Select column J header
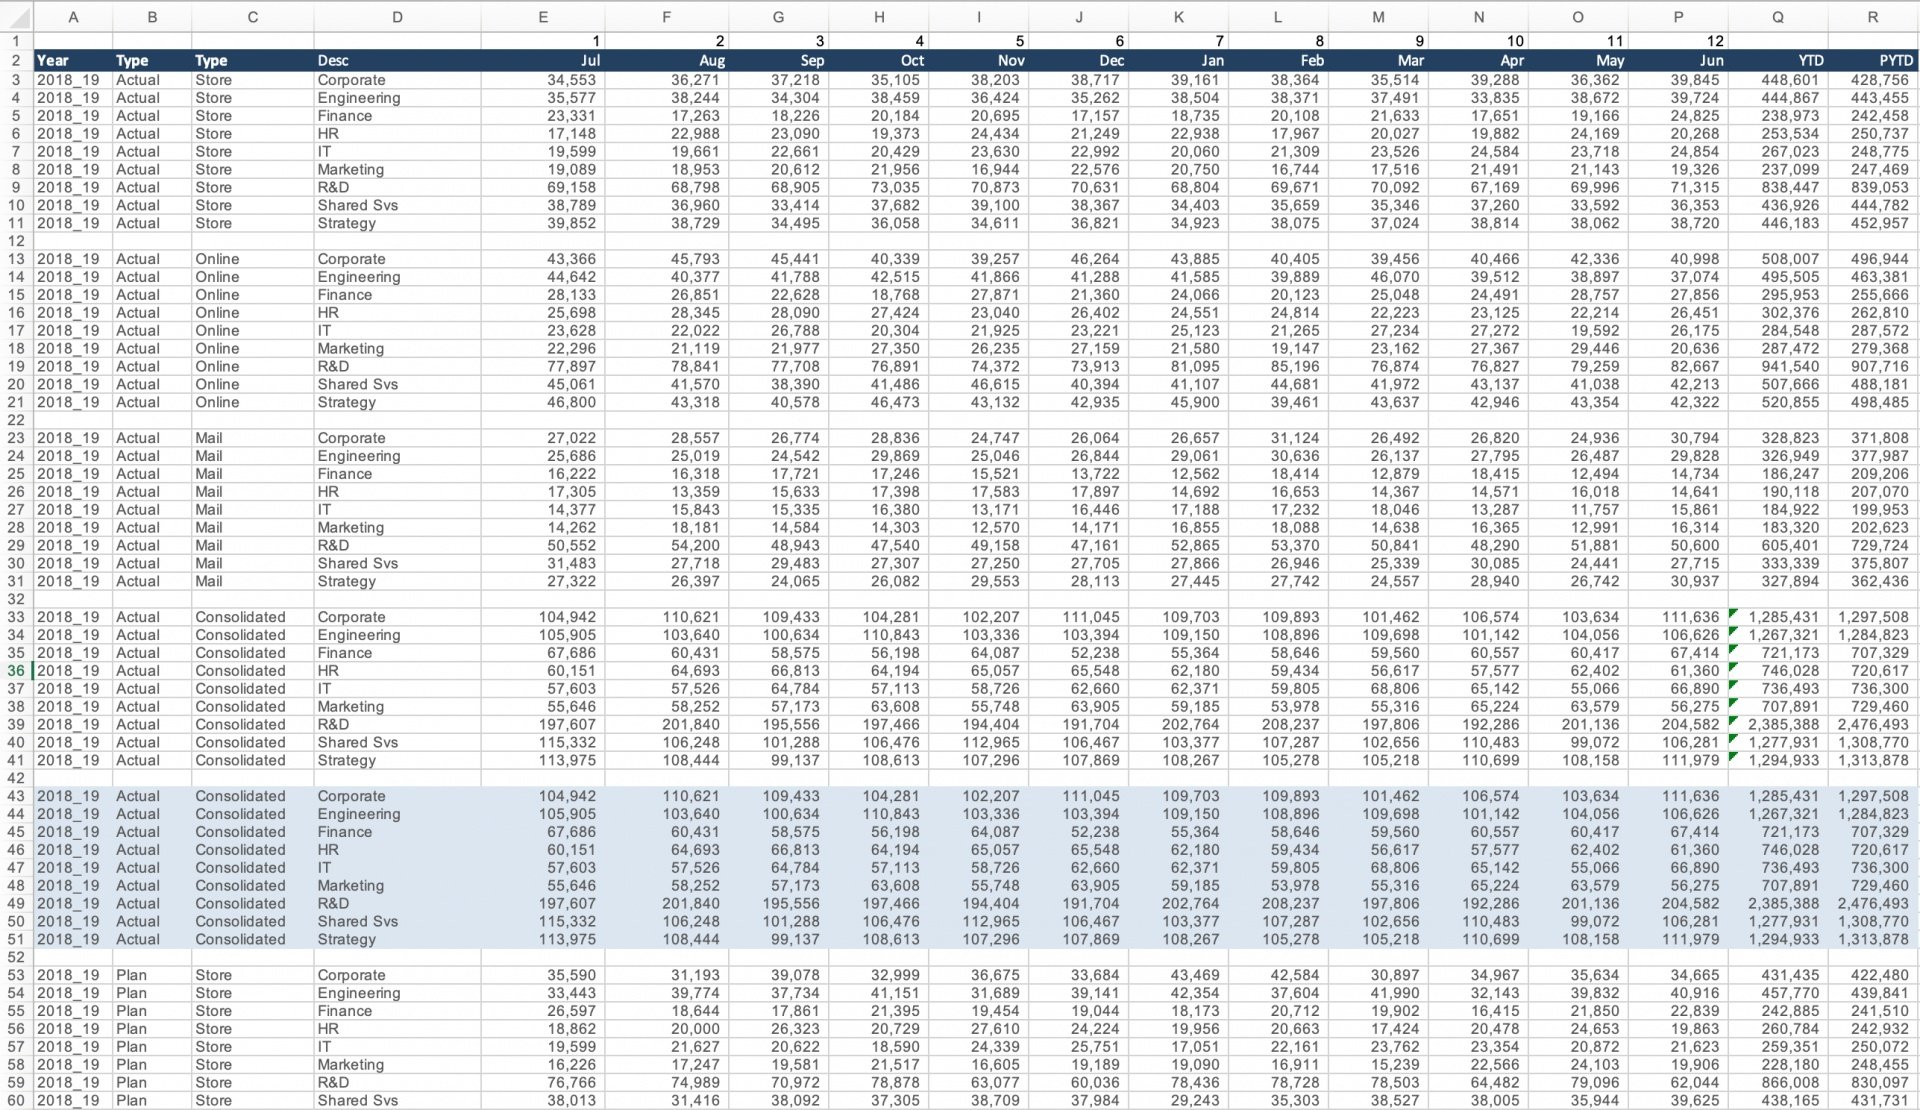 point(1079,17)
